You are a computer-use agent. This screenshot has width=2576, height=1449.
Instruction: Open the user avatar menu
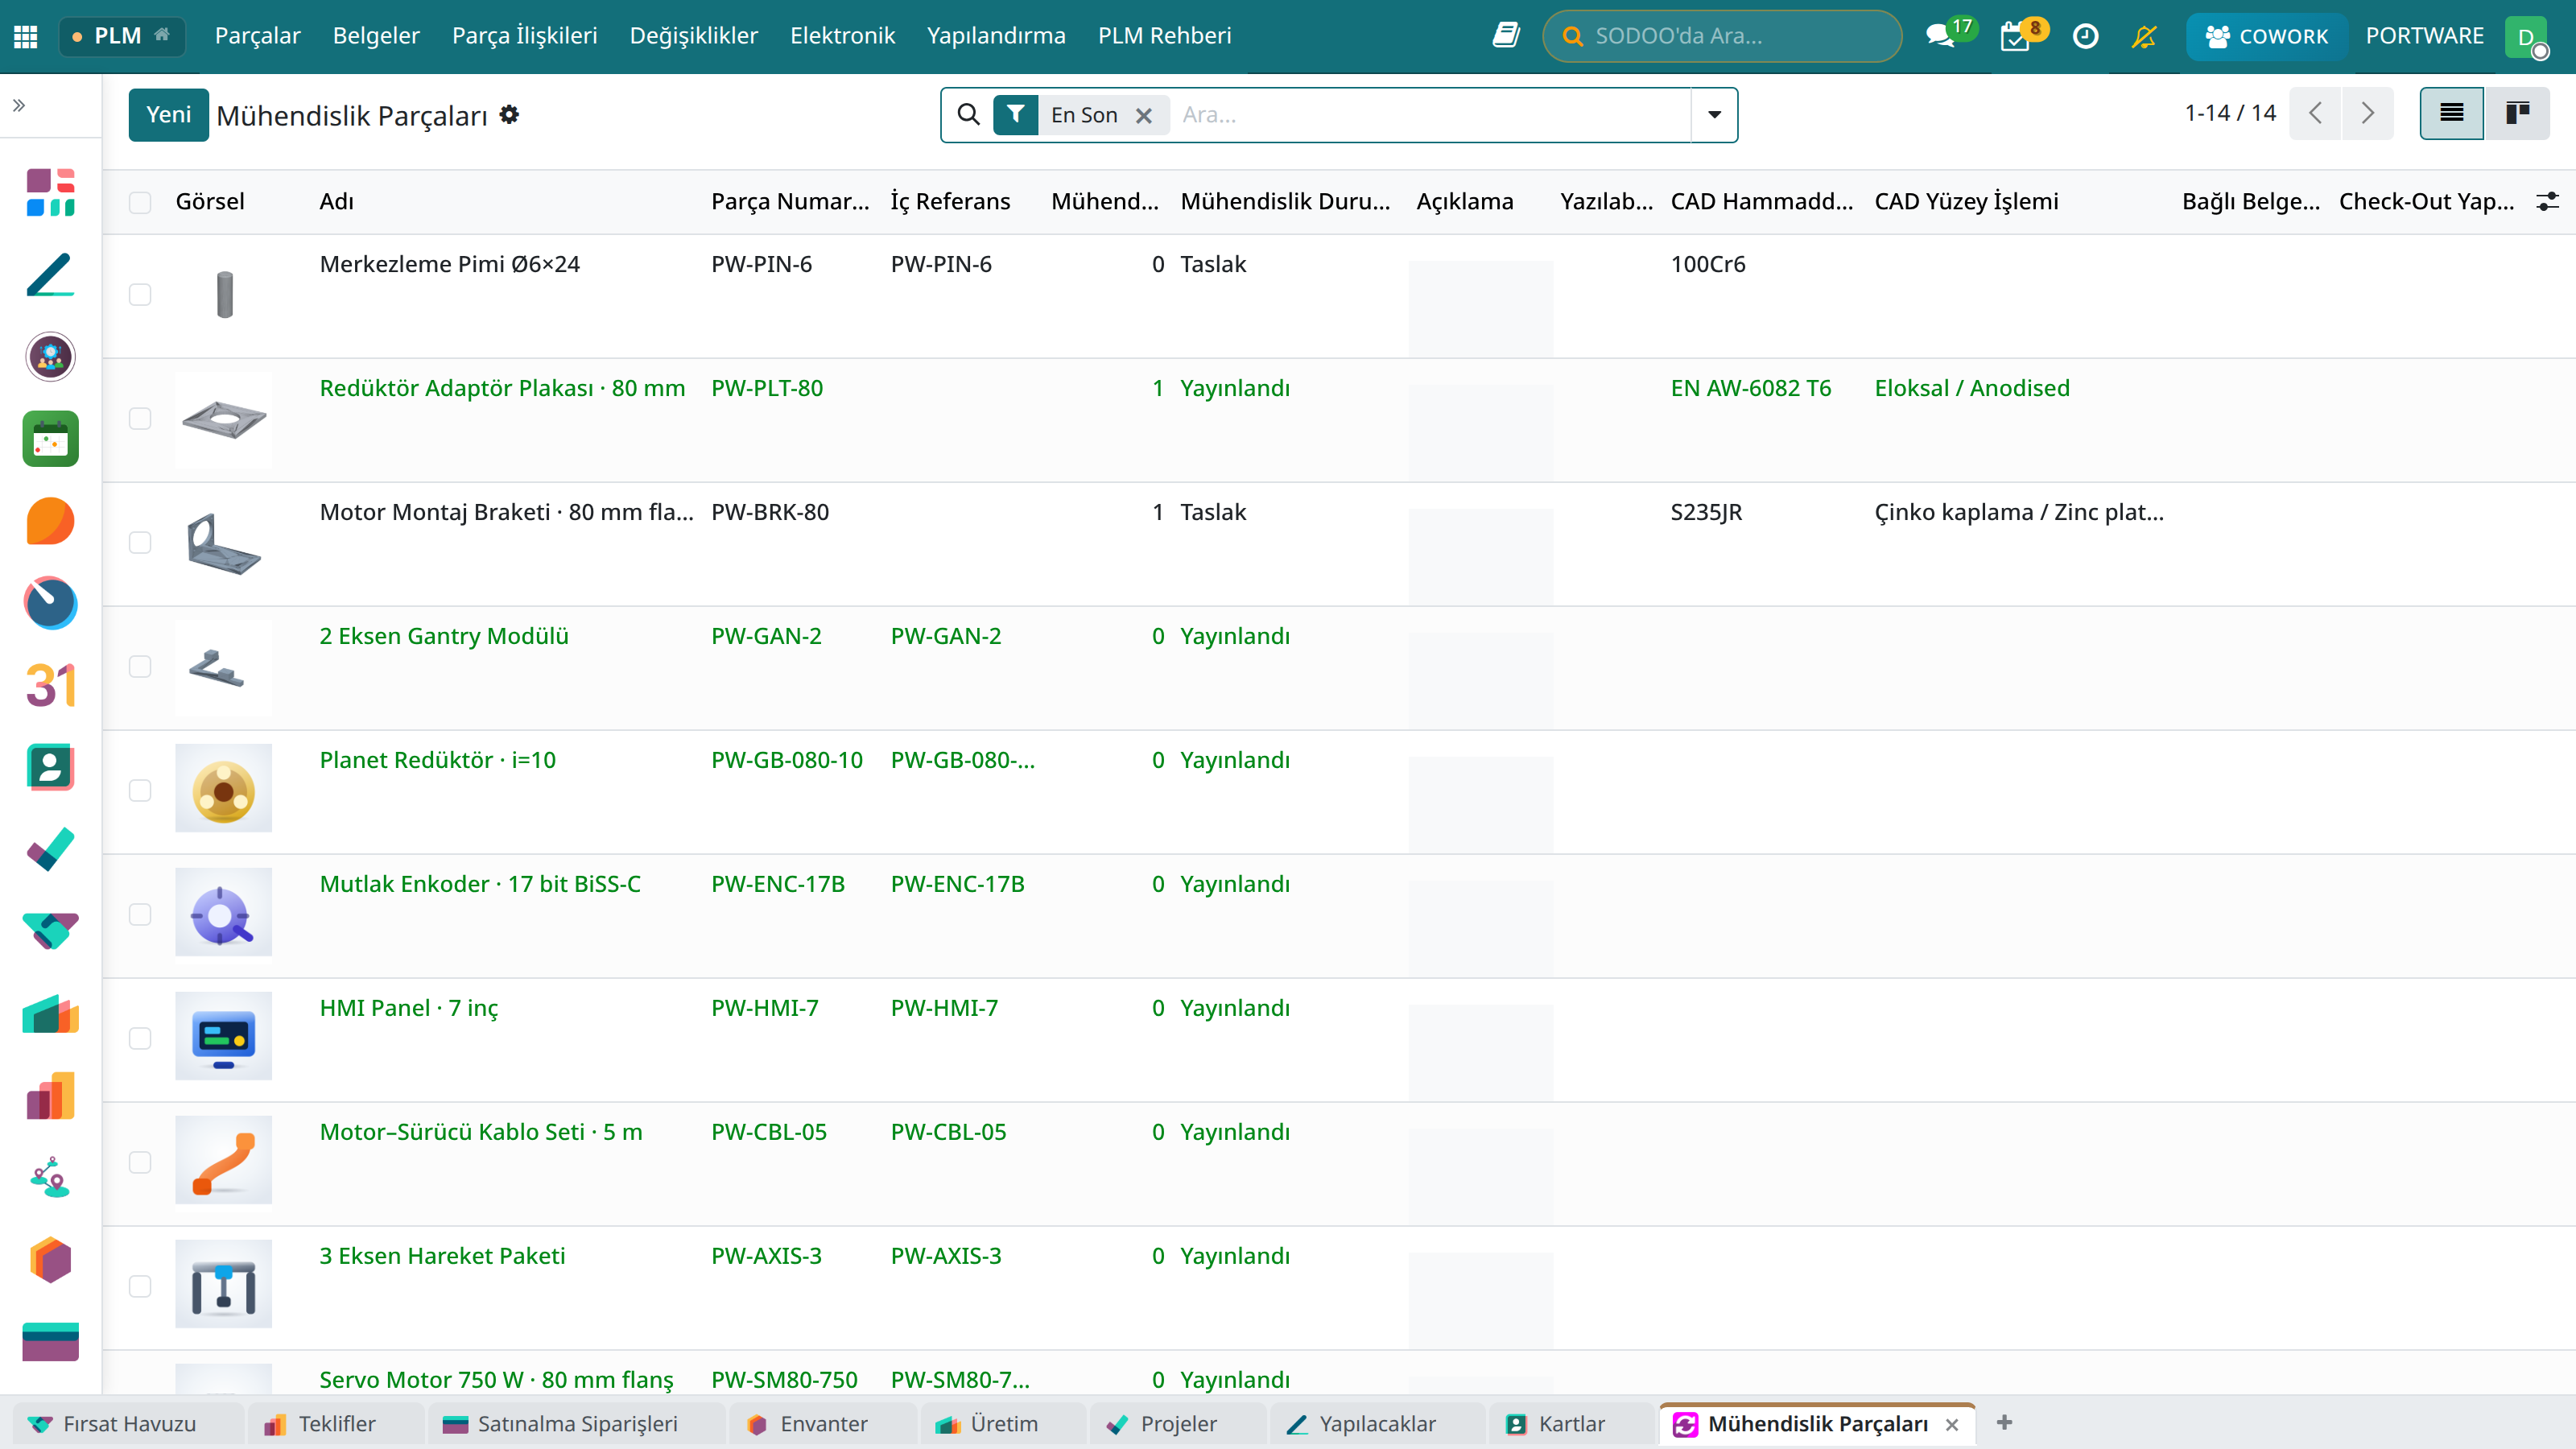pyautogui.click(x=2527, y=37)
